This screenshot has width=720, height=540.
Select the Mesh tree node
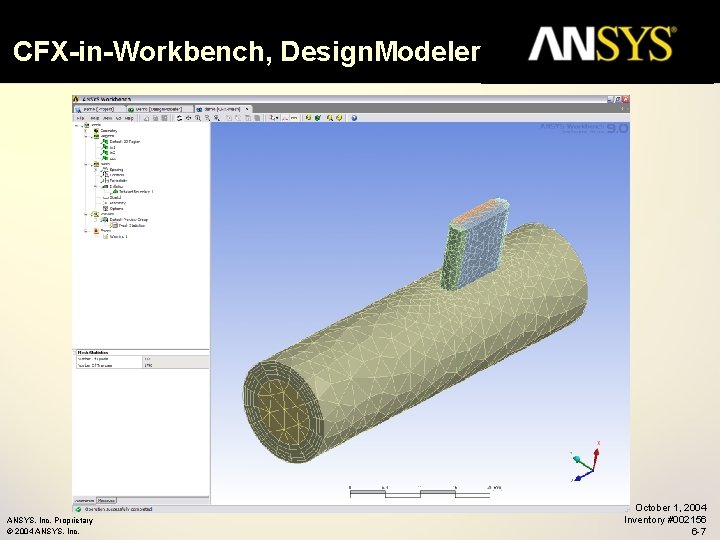point(105,164)
